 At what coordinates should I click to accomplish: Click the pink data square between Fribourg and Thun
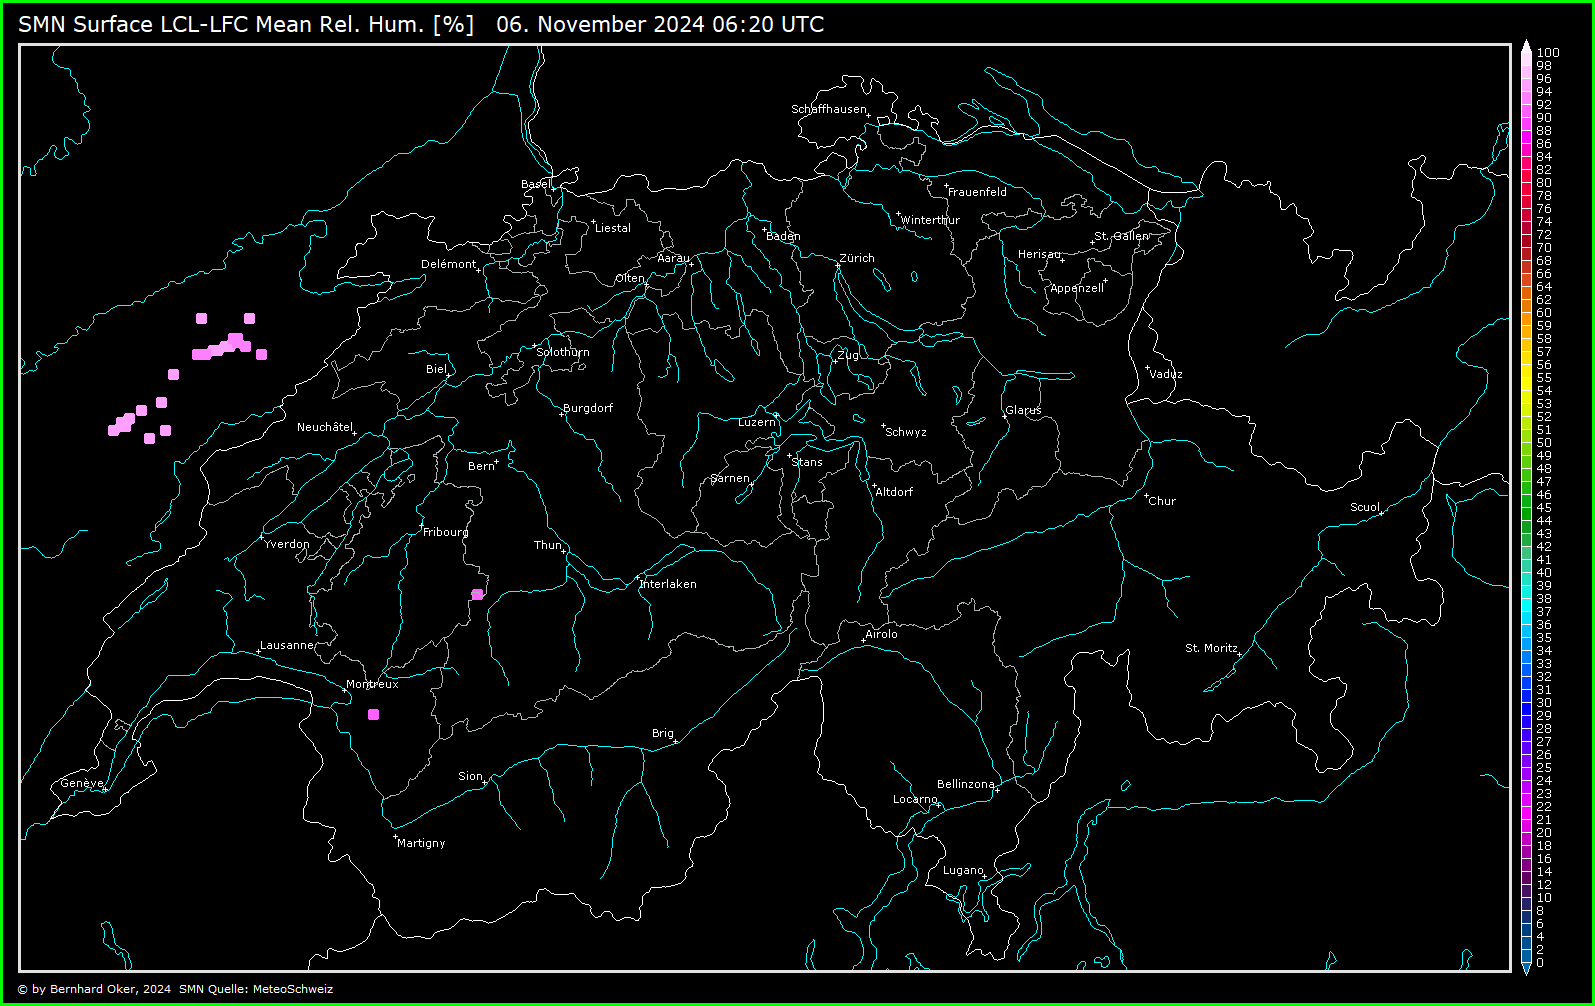click(x=478, y=594)
